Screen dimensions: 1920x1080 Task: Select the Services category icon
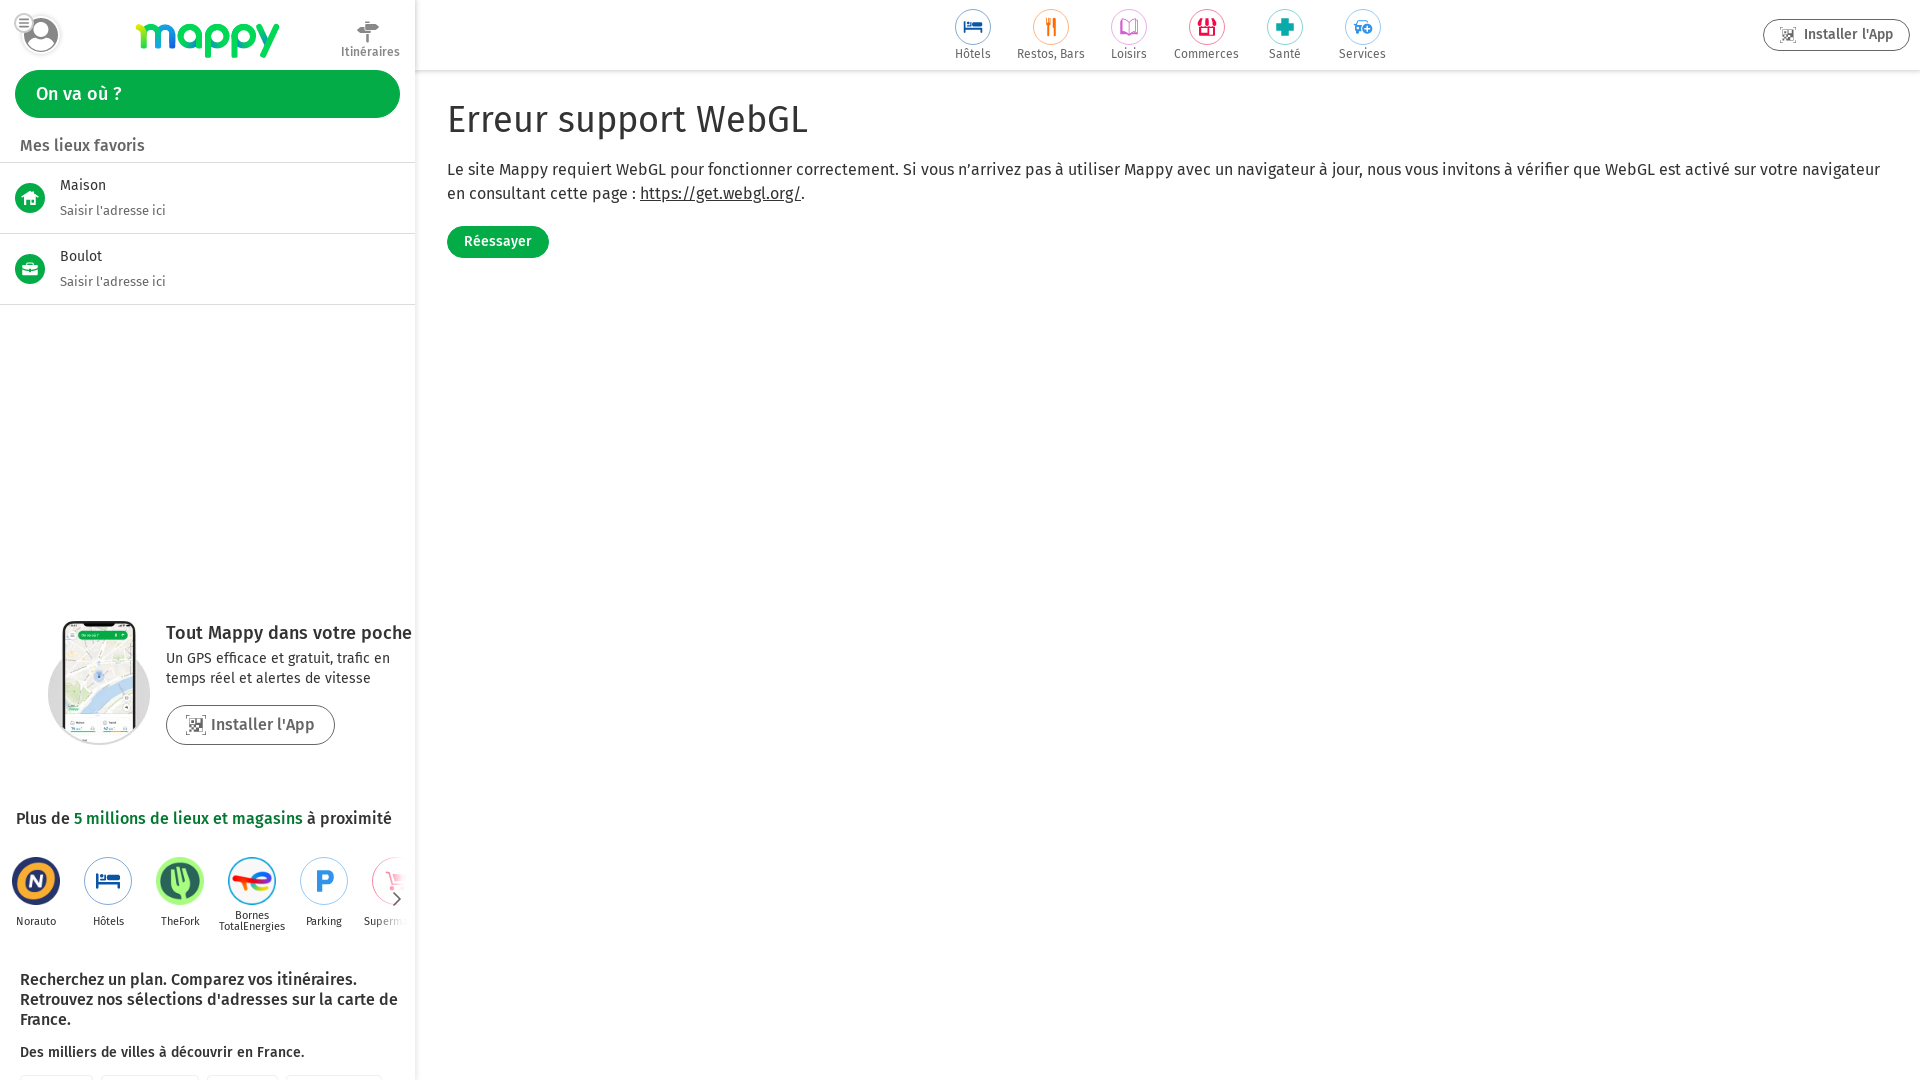click(1362, 28)
